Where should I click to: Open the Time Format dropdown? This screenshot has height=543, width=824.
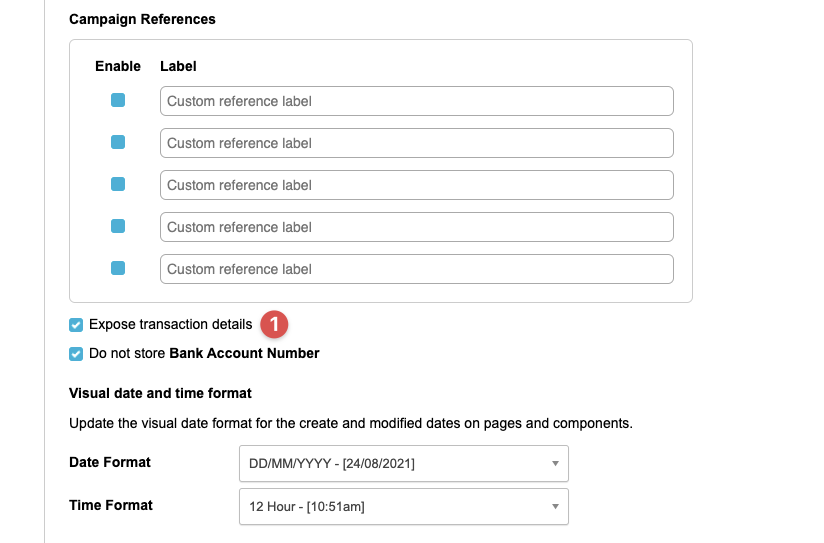403,507
